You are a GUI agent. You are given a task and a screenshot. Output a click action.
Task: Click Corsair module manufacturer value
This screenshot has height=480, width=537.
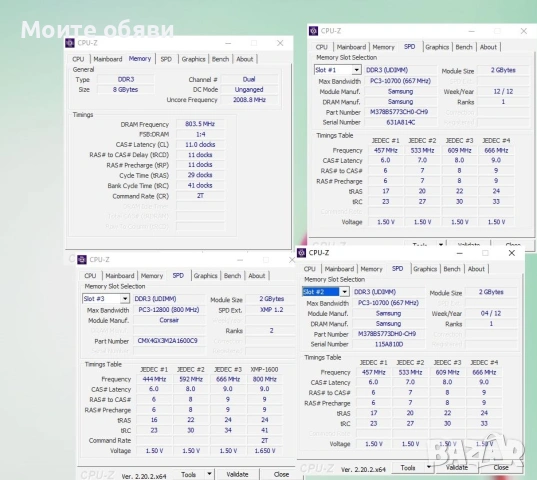169,320
